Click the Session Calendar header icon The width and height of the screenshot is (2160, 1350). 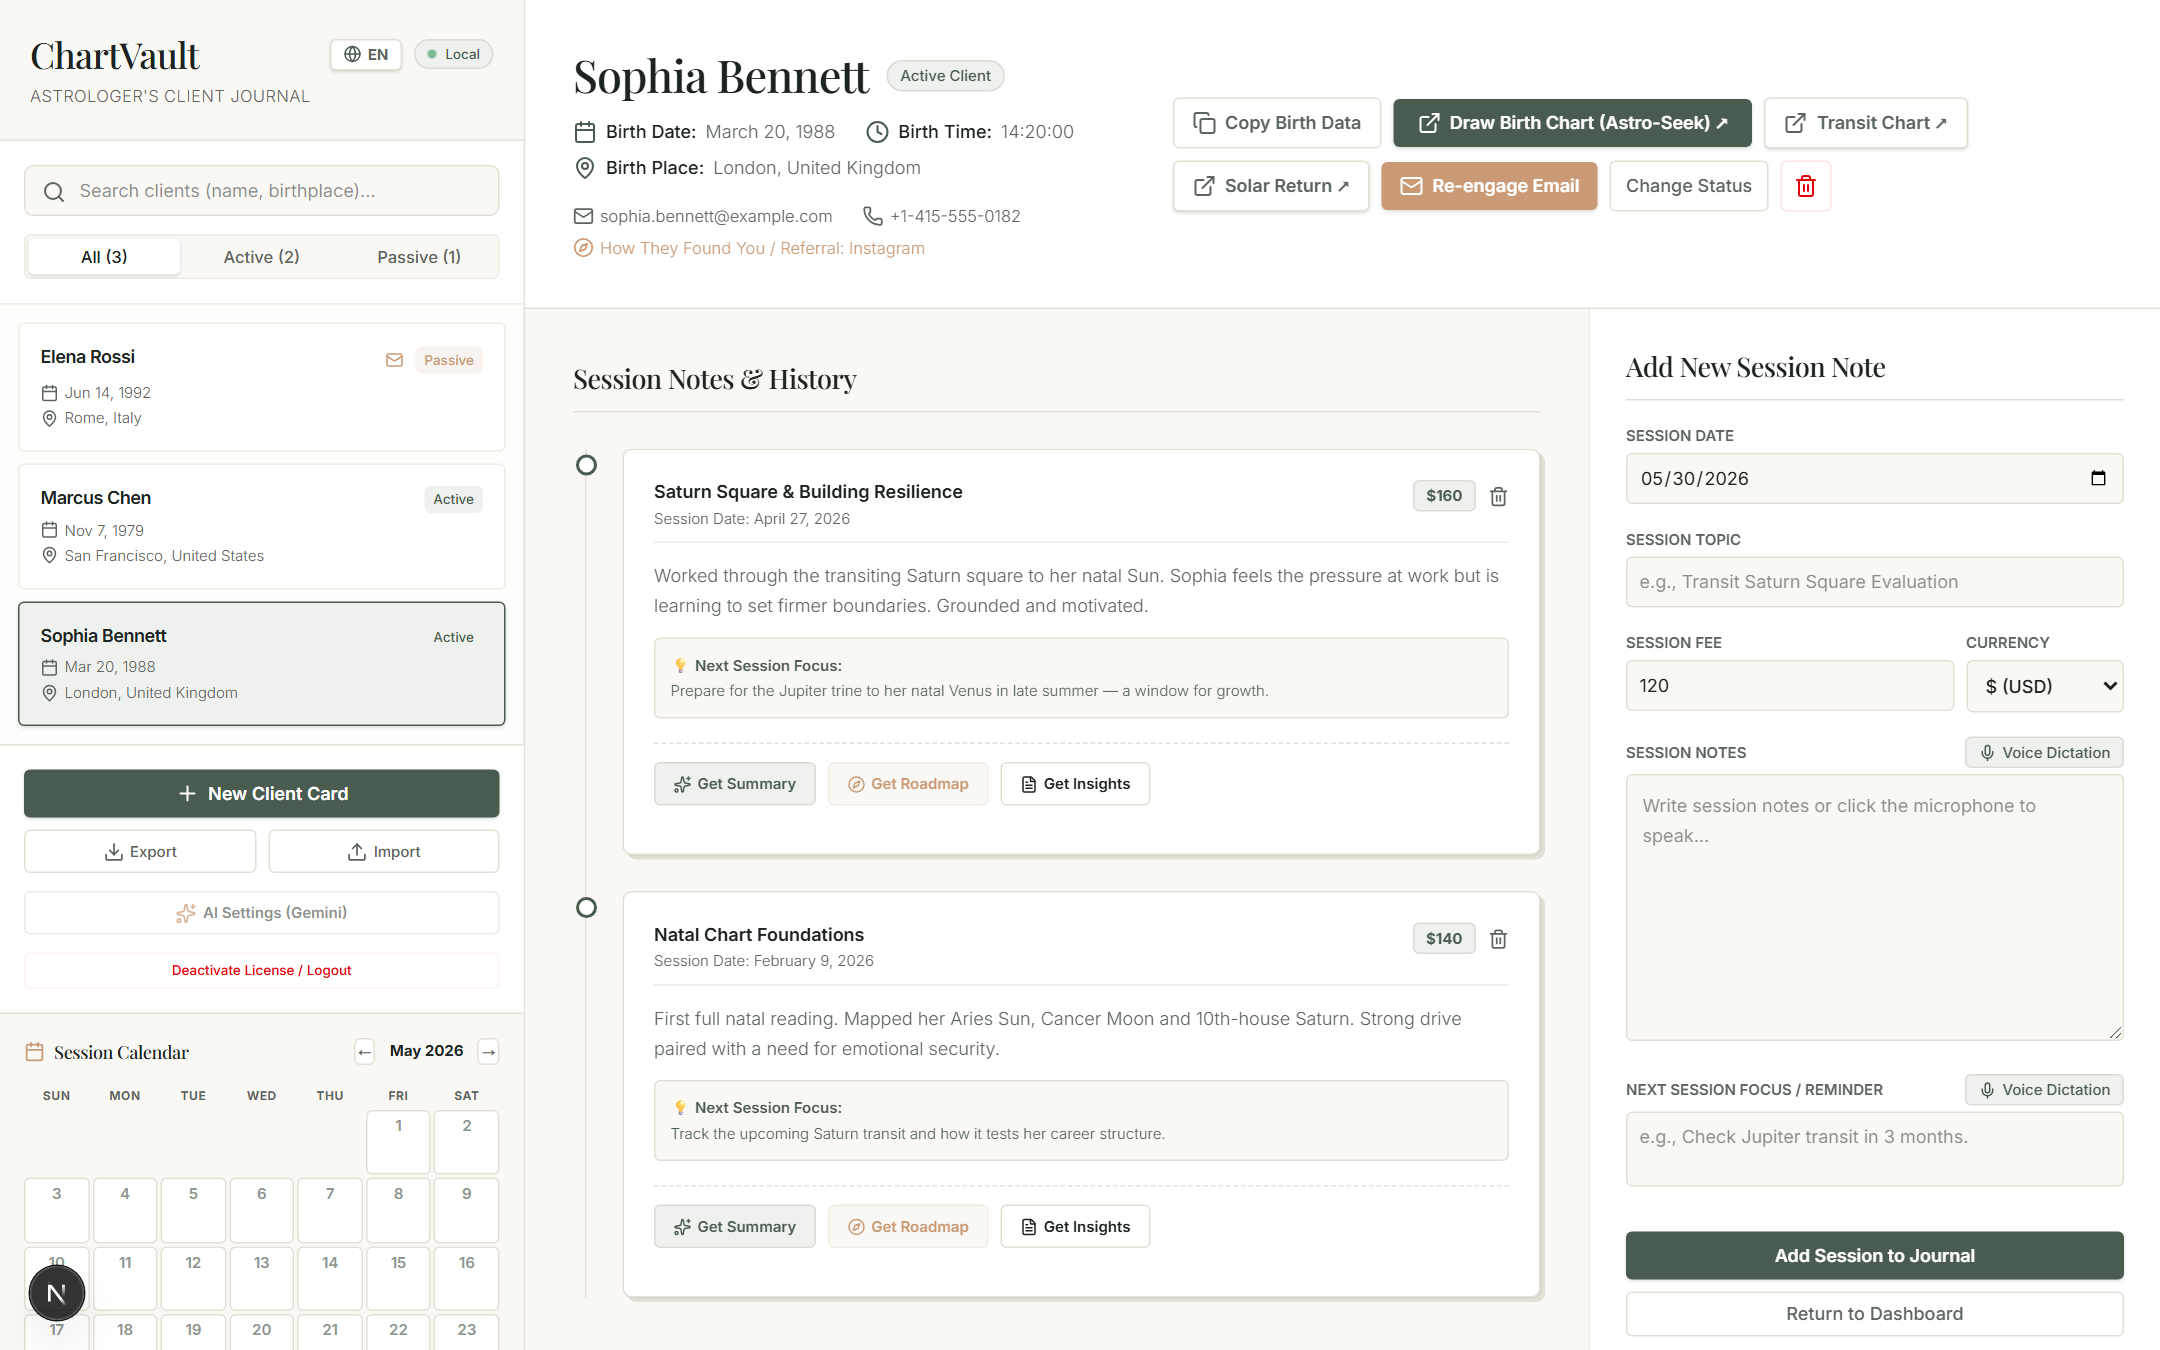pos(34,1052)
